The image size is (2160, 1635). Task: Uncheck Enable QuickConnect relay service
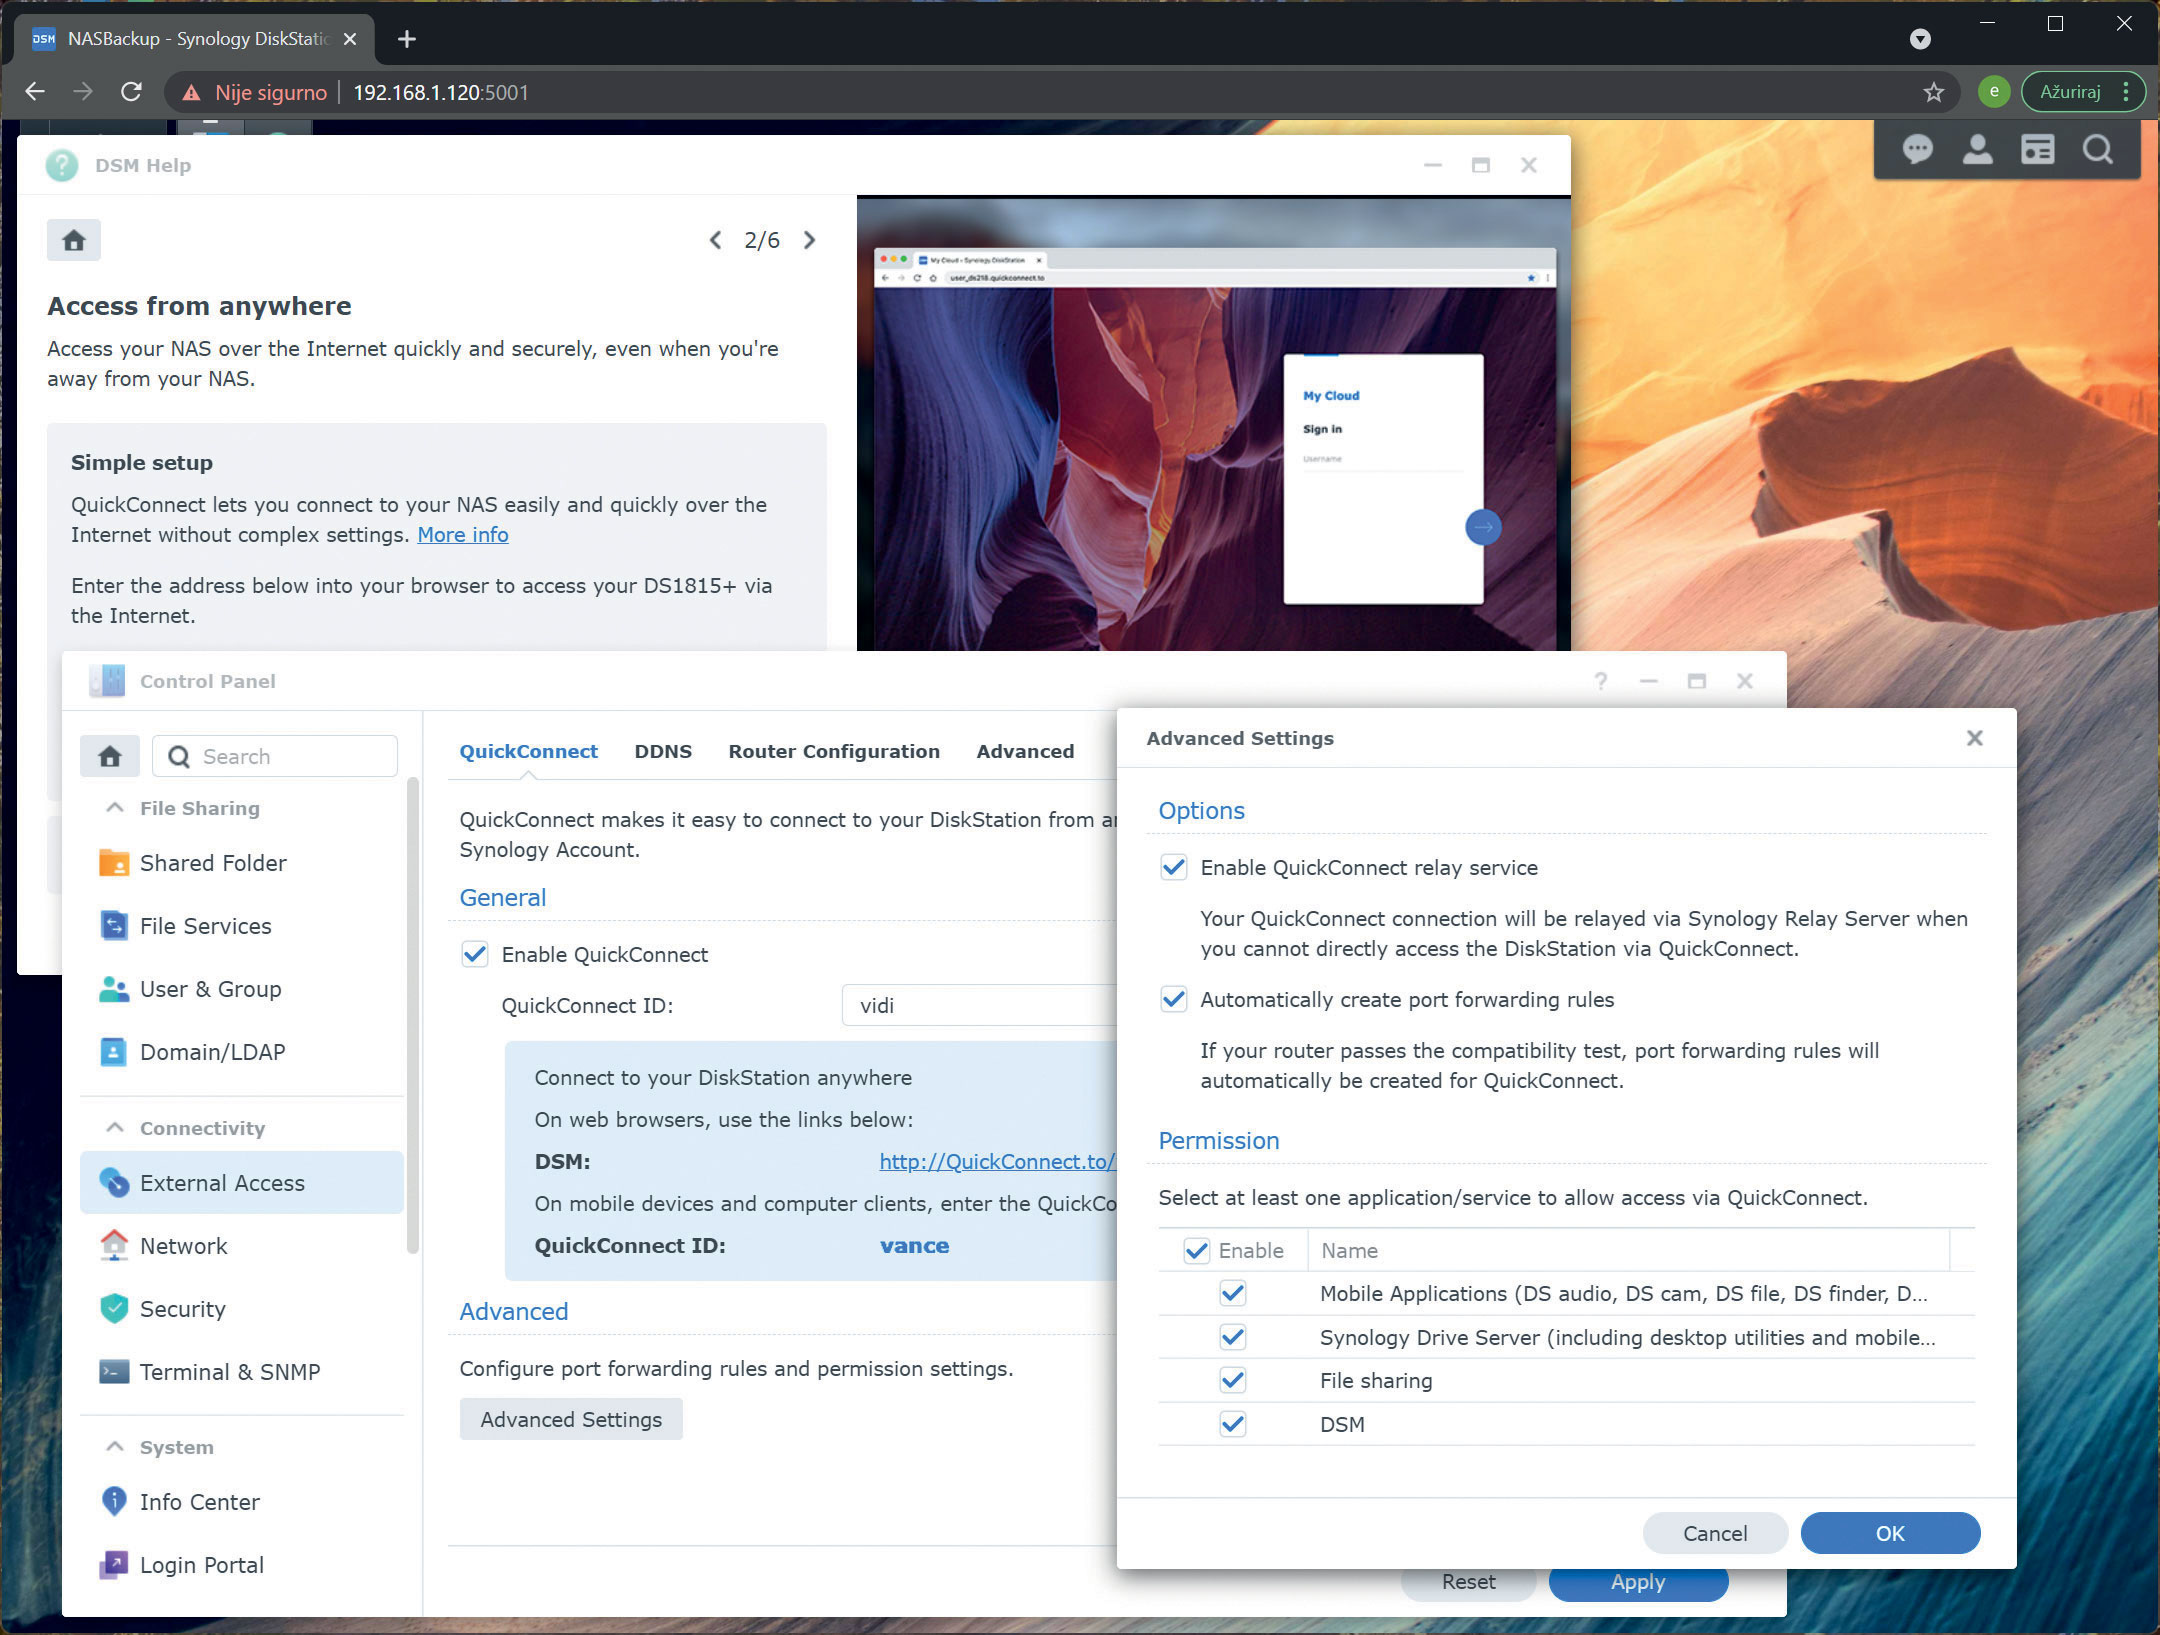pyautogui.click(x=1174, y=867)
